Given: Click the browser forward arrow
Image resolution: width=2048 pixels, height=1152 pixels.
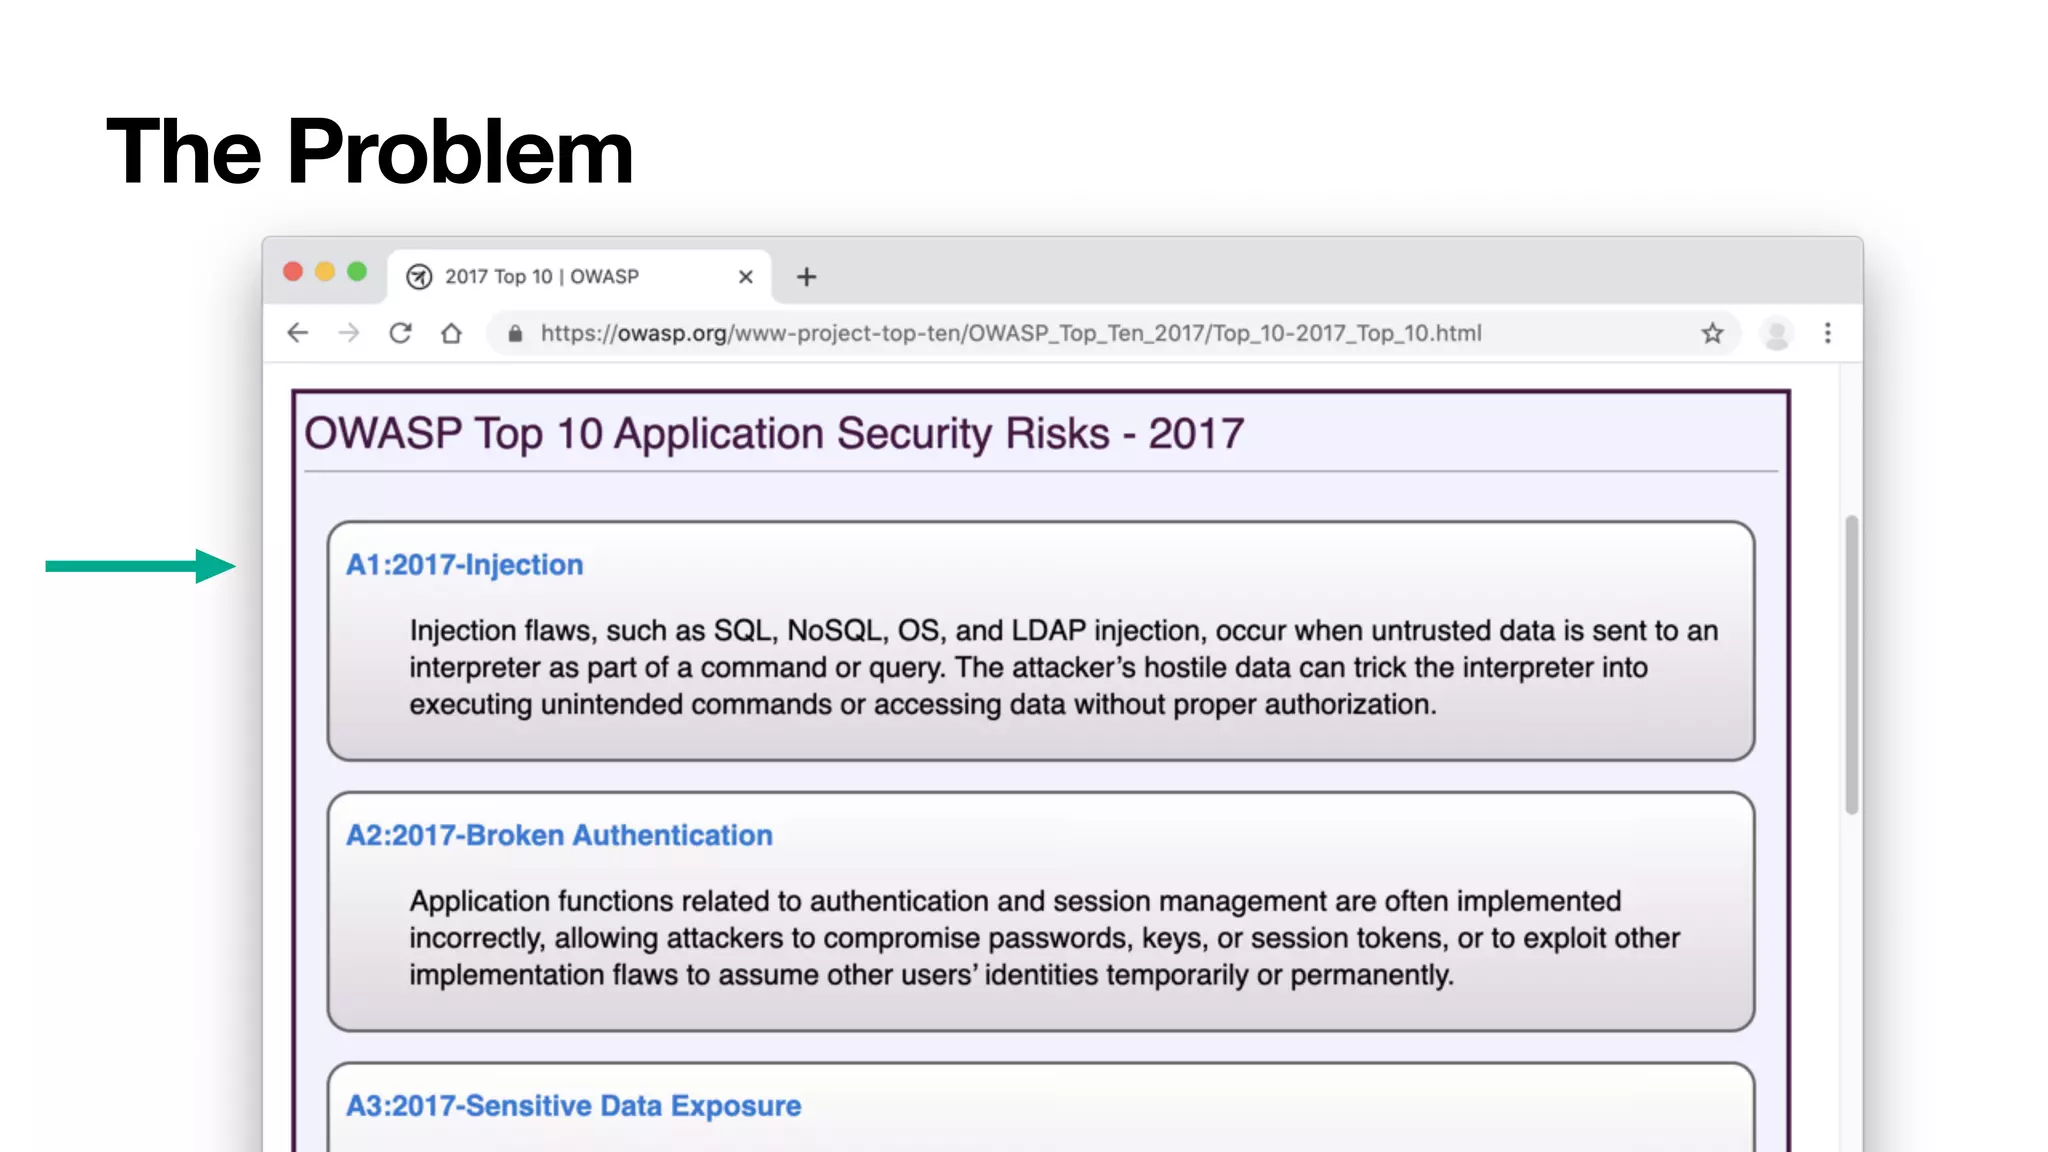Looking at the screenshot, I should click(349, 333).
